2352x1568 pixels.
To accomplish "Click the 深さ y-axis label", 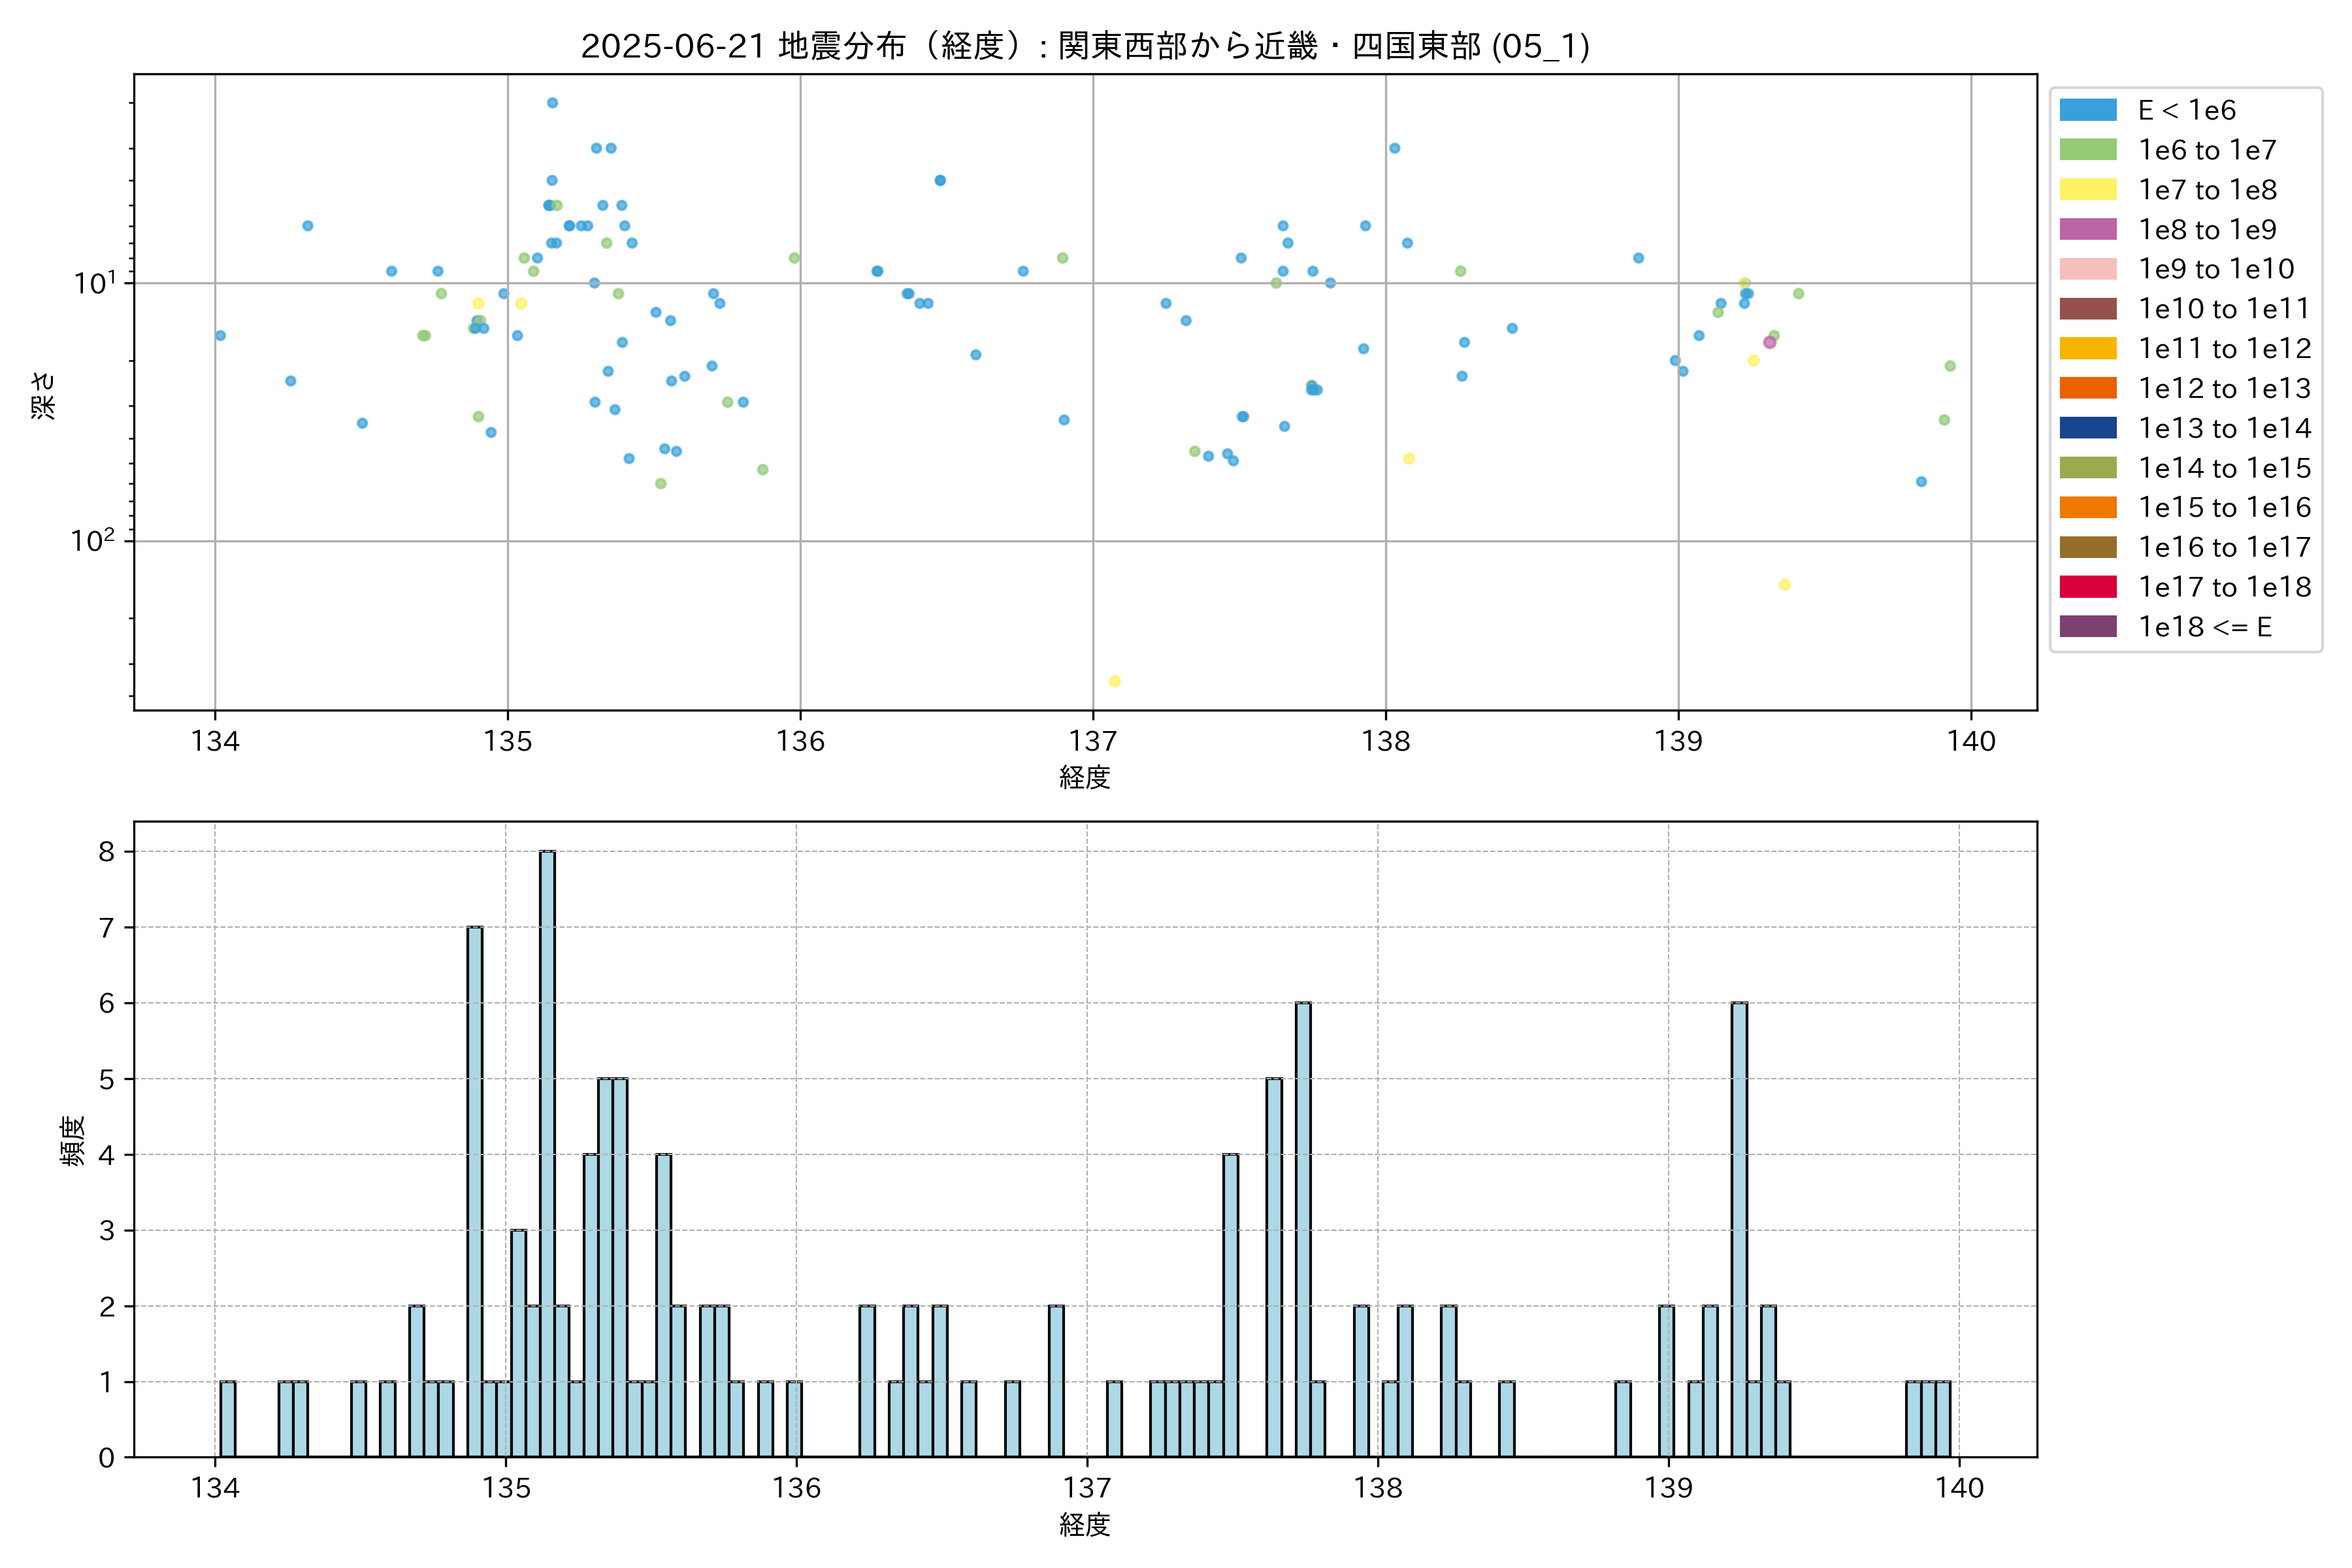I will (x=44, y=395).
